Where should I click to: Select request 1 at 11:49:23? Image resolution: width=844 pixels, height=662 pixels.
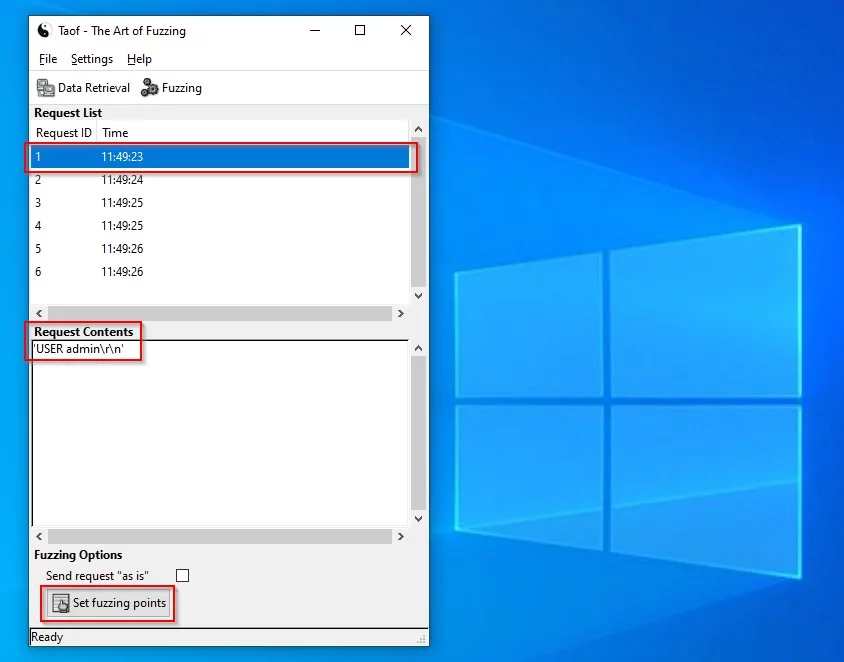[x=220, y=157]
